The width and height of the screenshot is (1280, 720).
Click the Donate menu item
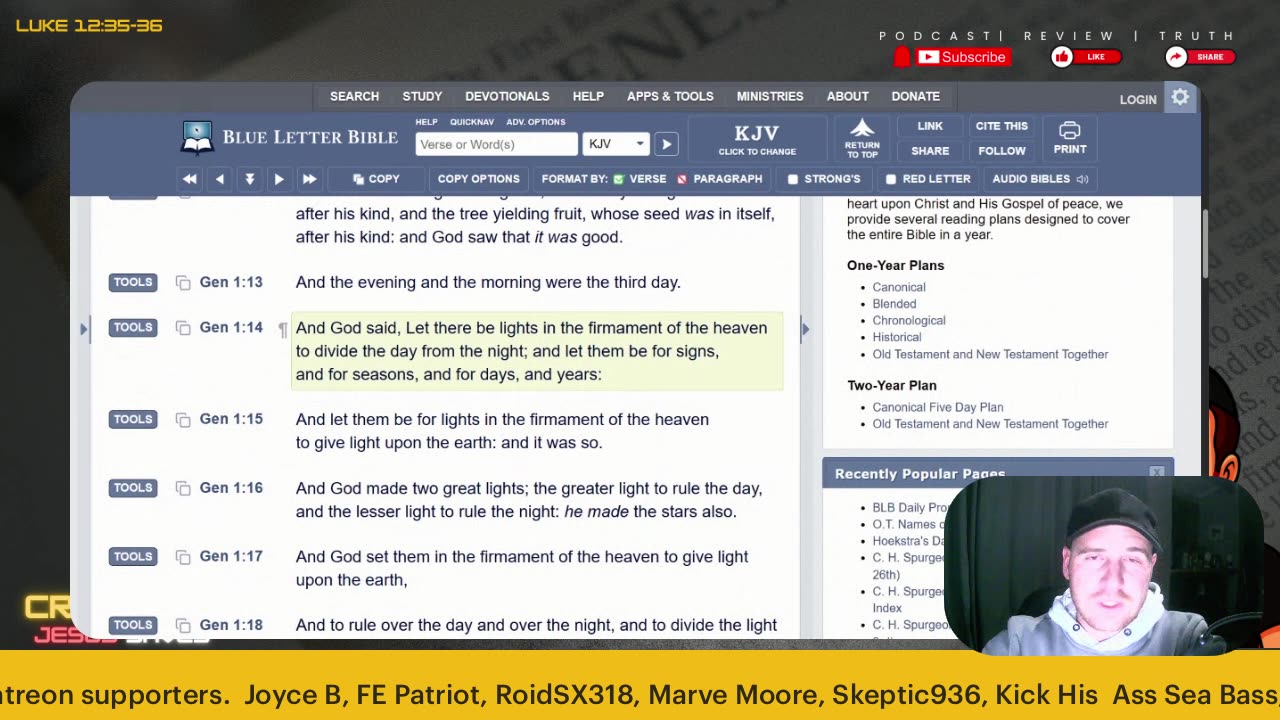[x=915, y=96]
